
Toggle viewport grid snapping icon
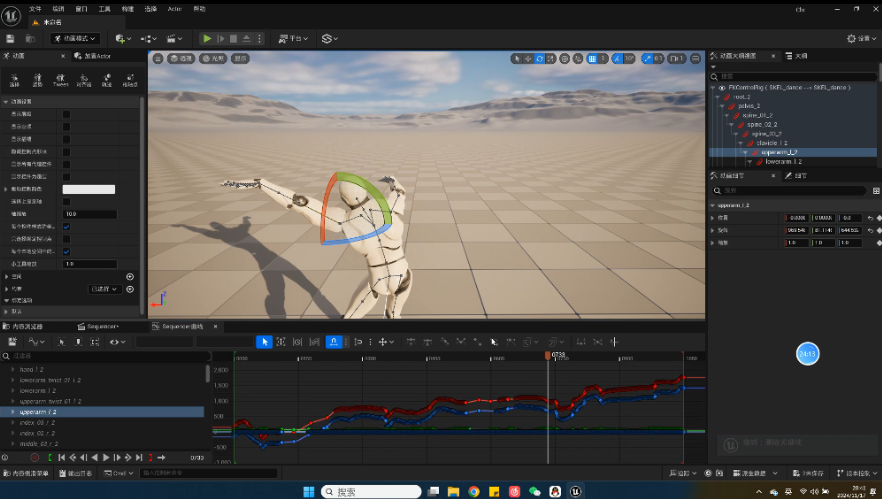click(x=592, y=59)
